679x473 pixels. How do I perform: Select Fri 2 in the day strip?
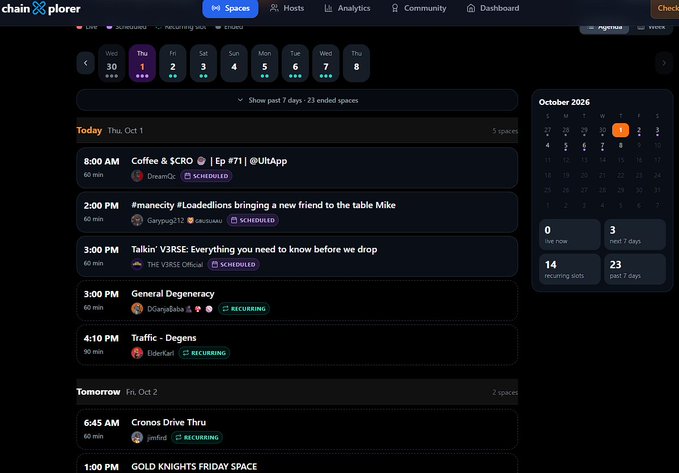[173, 63]
